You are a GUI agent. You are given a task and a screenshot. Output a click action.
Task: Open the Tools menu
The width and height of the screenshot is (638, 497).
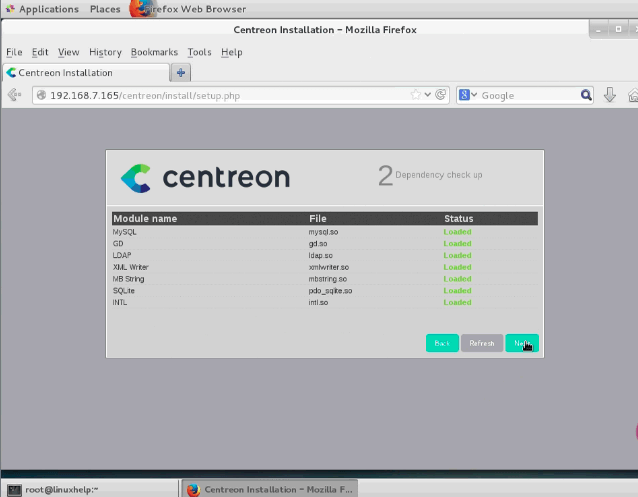(199, 52)
